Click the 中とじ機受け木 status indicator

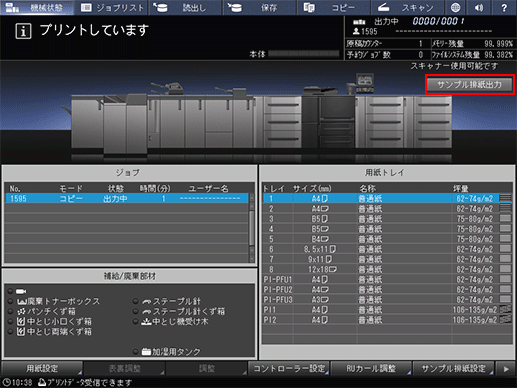pos(135,322)
